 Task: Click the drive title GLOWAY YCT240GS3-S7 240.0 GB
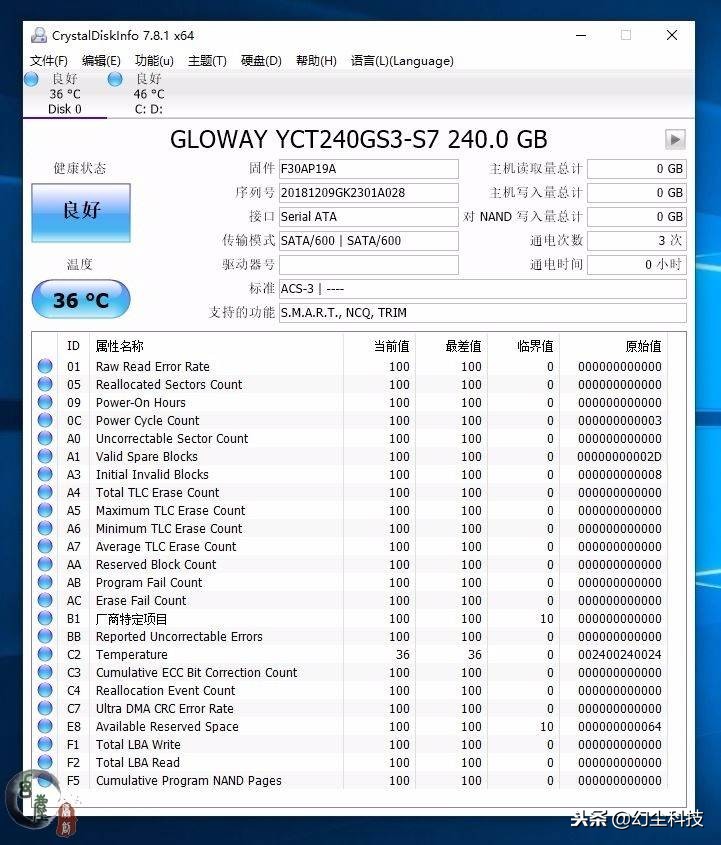point(358,139)
